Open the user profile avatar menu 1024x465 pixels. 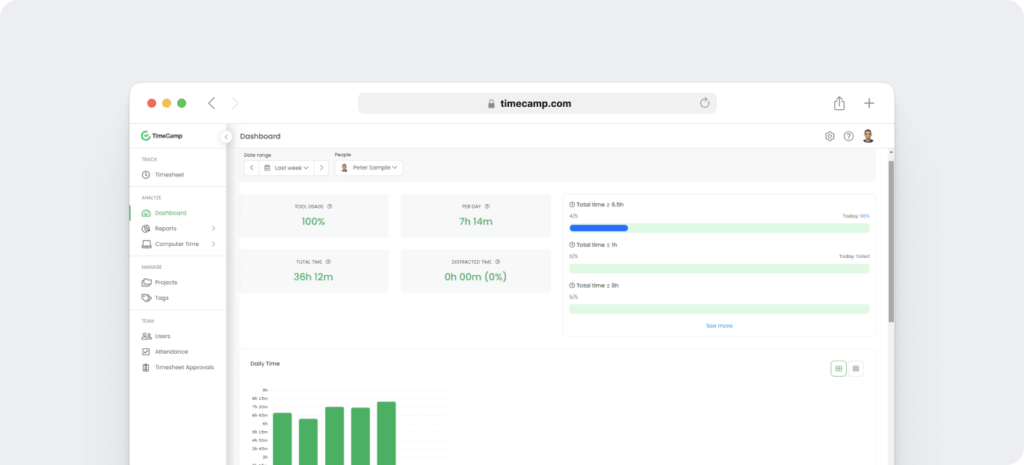(868, 136)
